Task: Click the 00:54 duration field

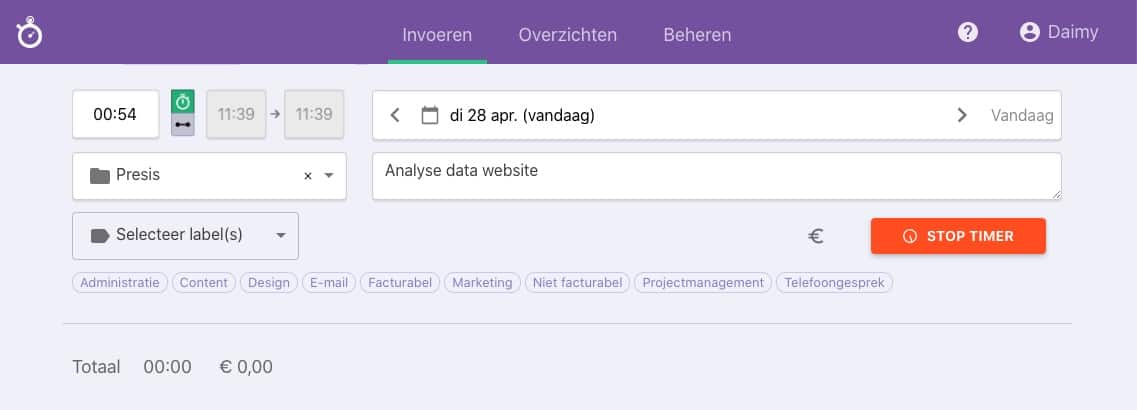Action: pyautogui.click(x=115, y=114)
